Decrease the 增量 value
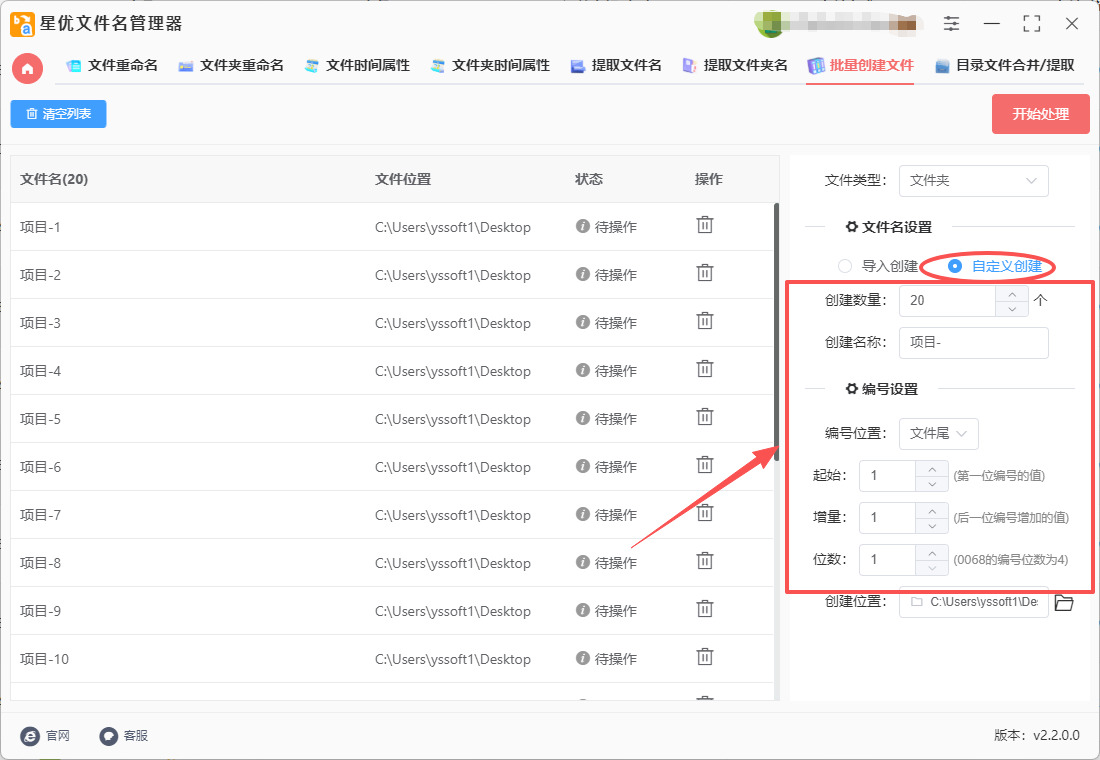Screen dimensions: 1100x760 (x=932, y=526)
